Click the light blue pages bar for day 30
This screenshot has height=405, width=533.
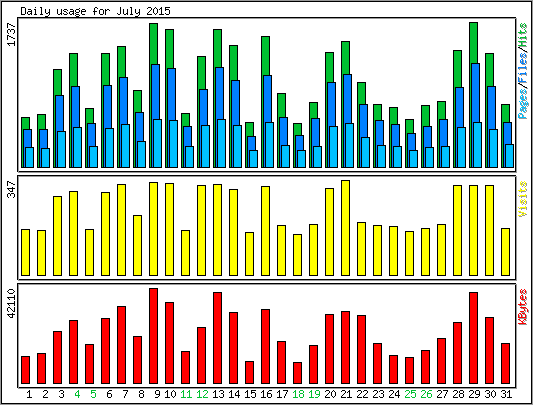pyautogui.click(x=494, y=148)
